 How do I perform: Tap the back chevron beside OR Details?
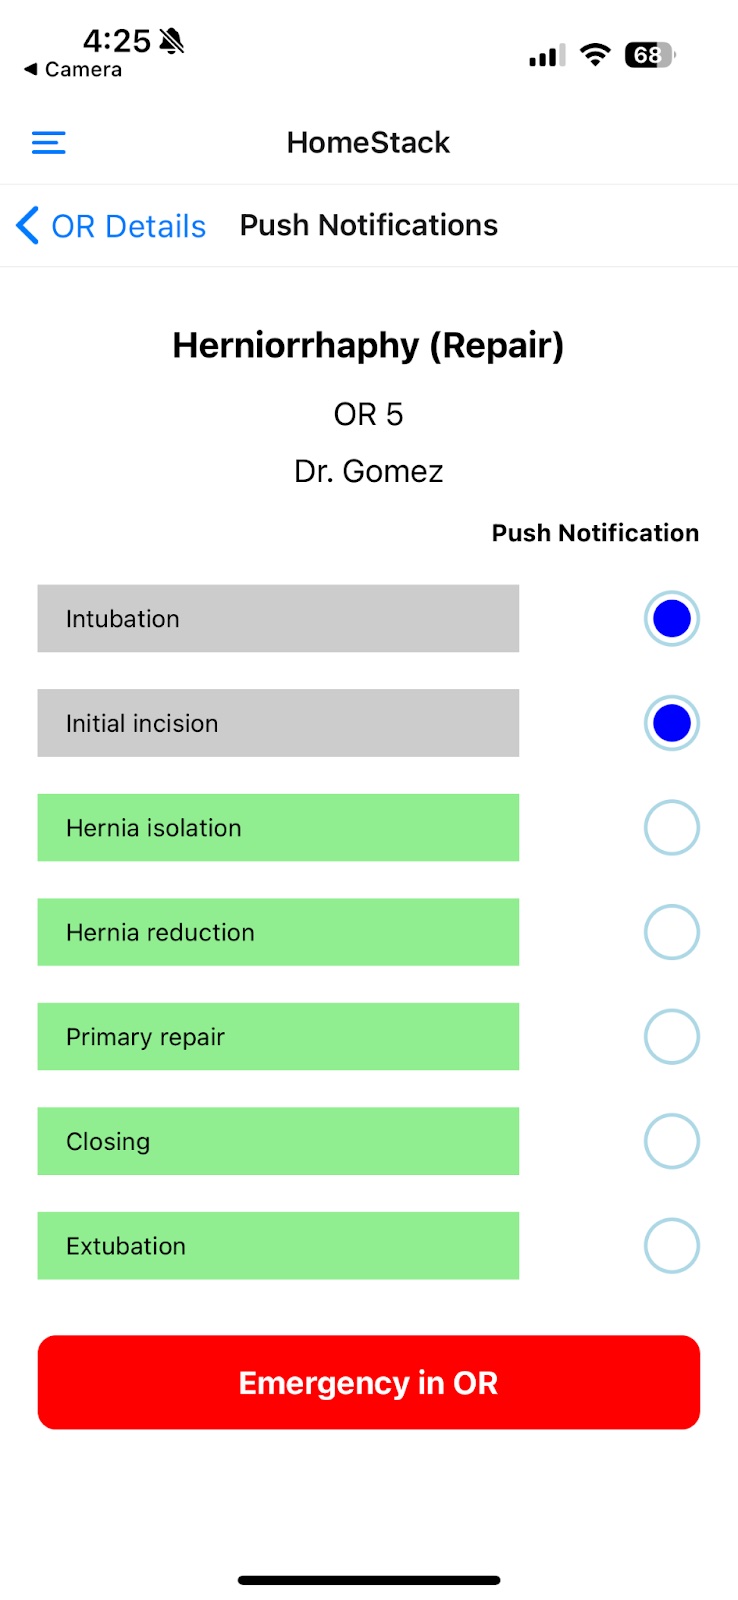(x=28, y=226)
